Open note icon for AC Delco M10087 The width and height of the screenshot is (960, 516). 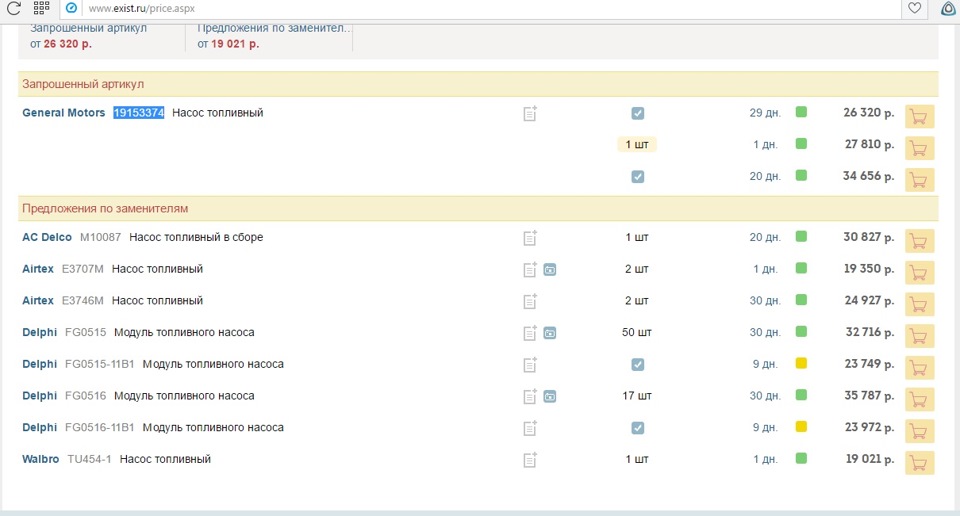click(530, 238)
